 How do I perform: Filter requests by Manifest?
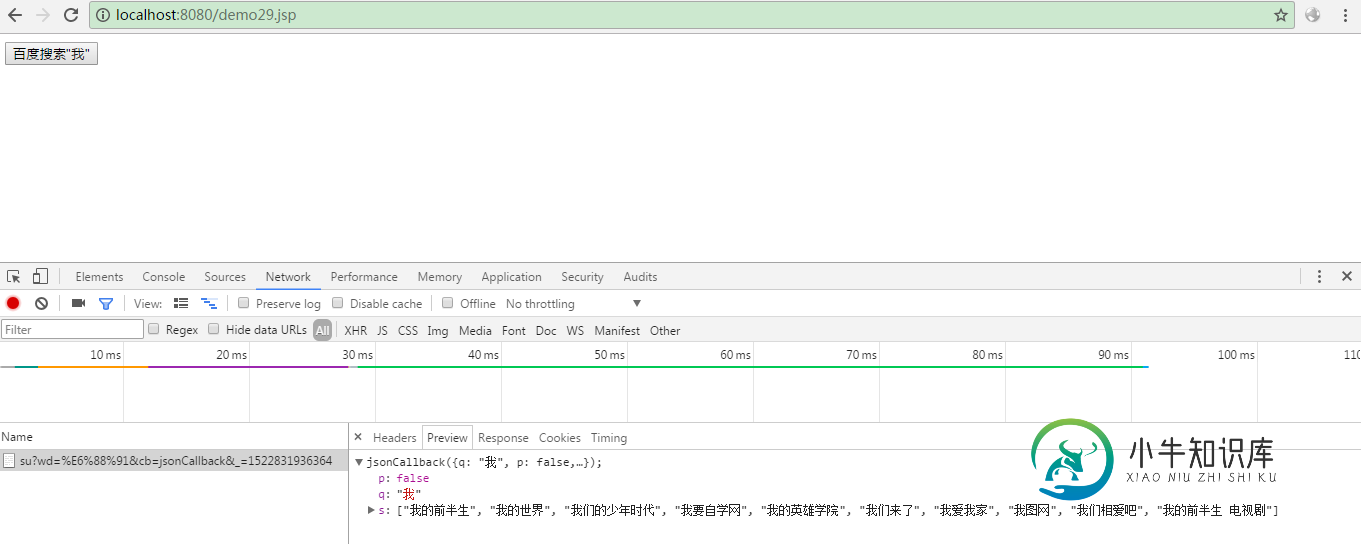(x=617, y=330)
